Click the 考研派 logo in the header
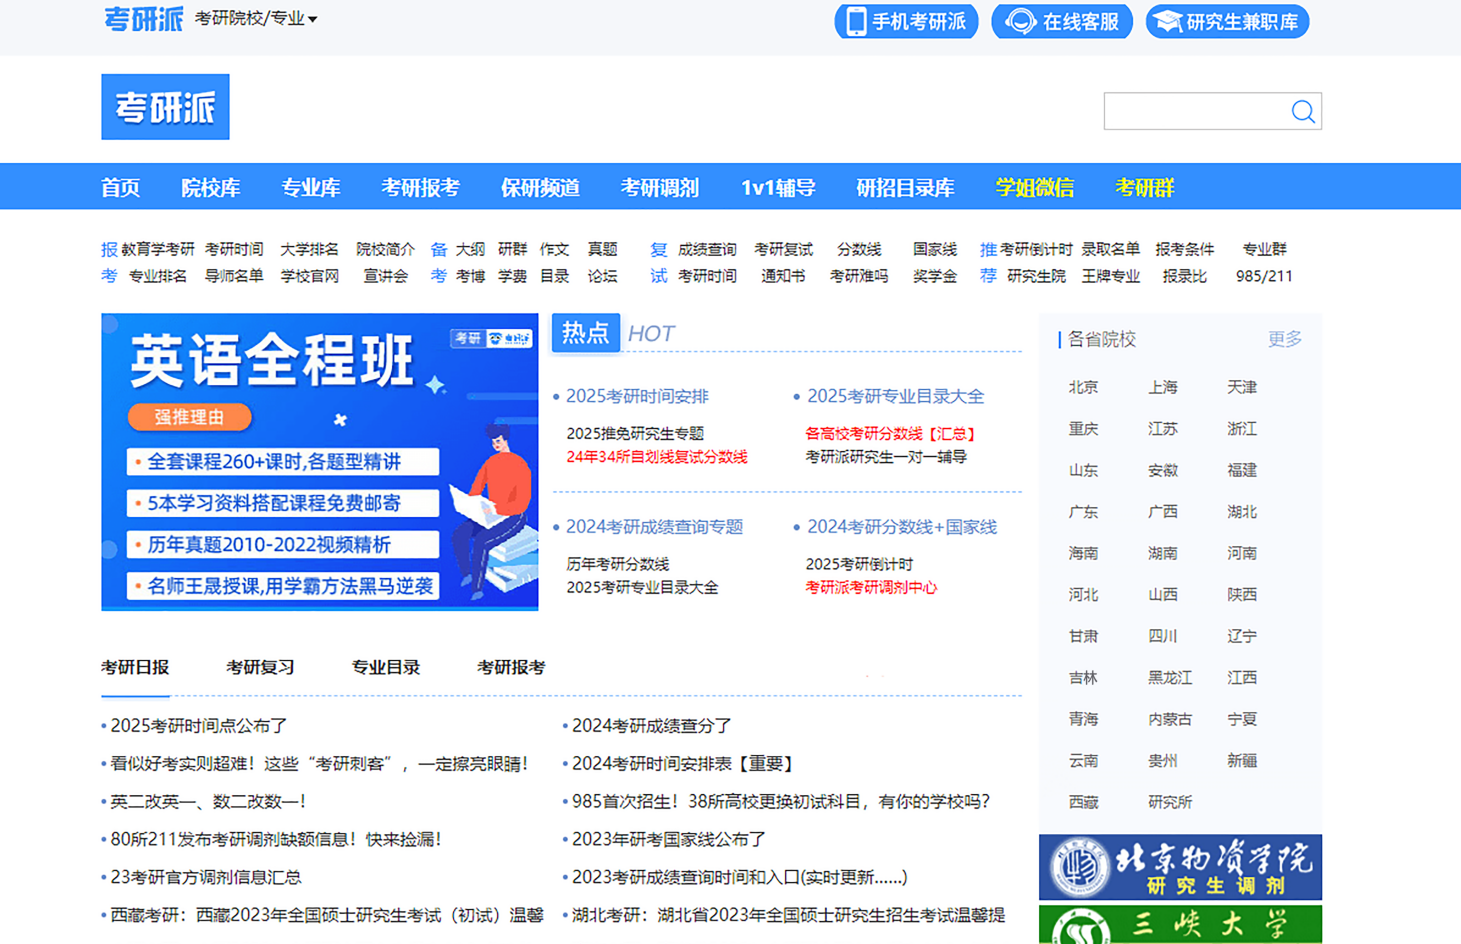Viewport: 1461px width, 944px height. click(164, 107)
